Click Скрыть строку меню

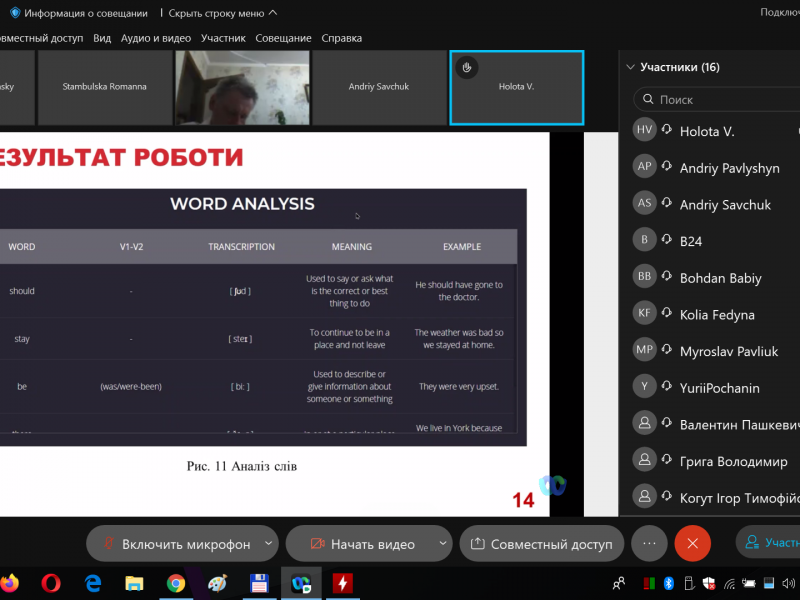pyautogui.click(x=222, y=13)
